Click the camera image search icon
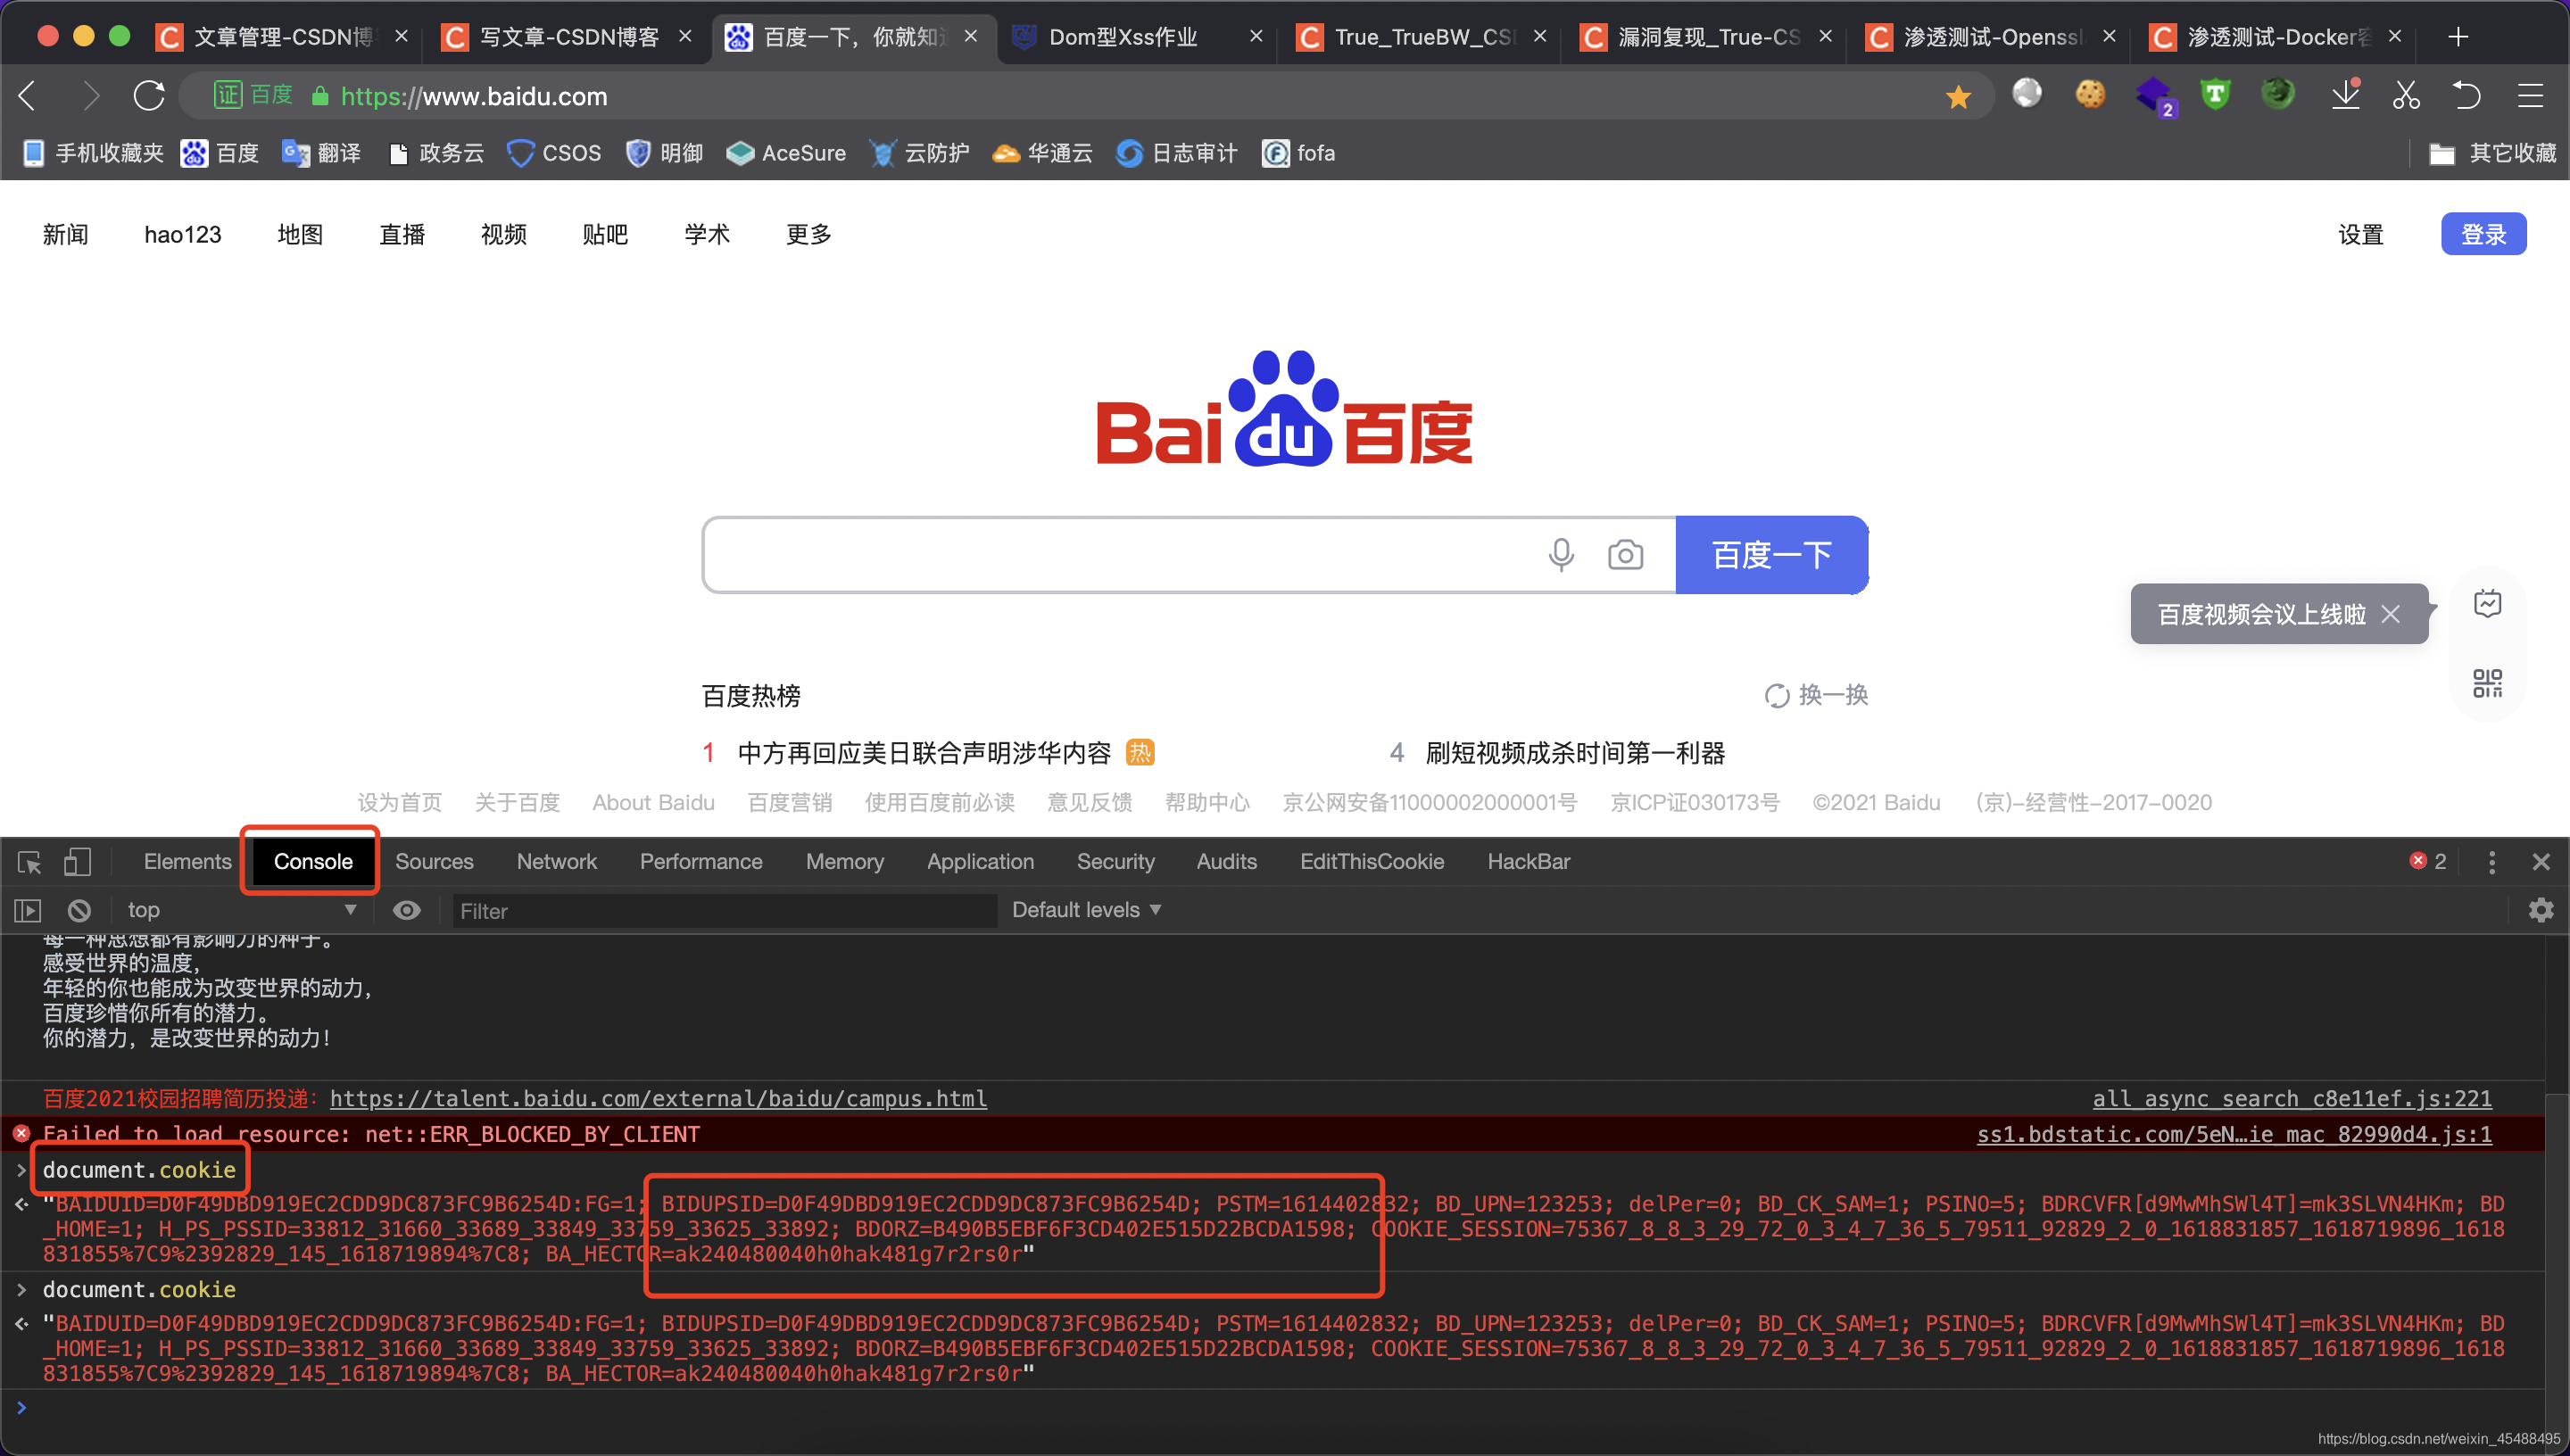Screen dimensions: 2570x1456 [1625, 554]
